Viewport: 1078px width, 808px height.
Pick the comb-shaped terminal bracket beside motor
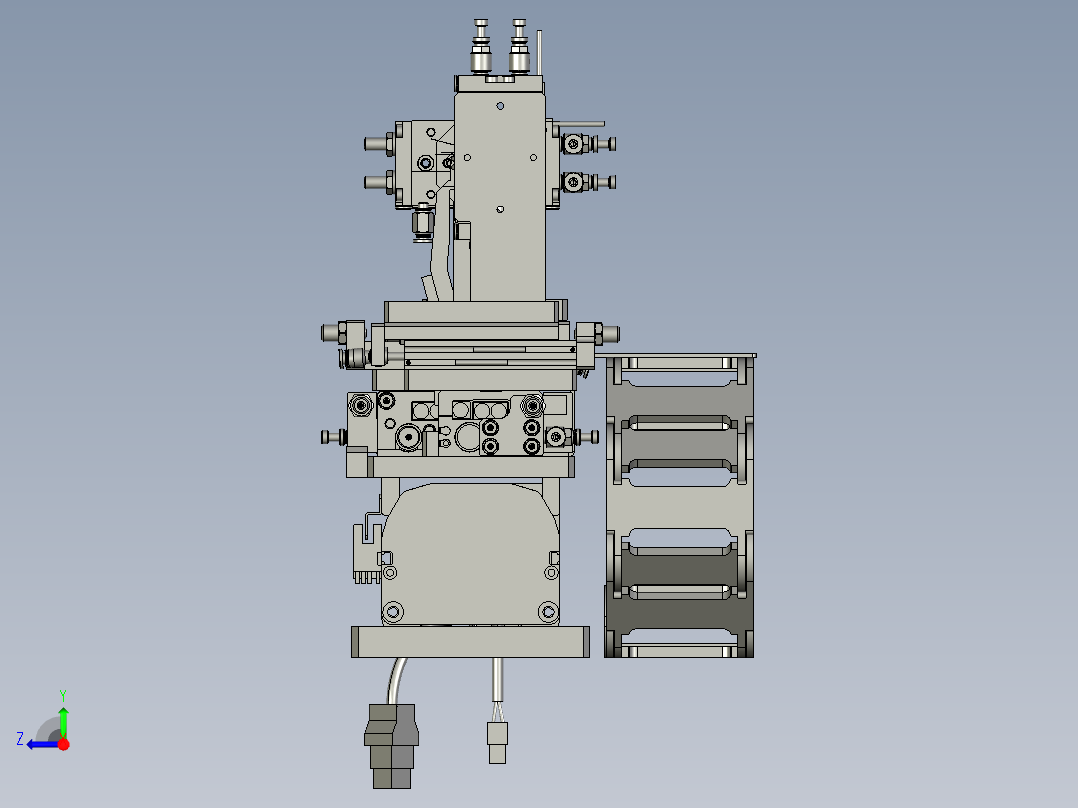point(367,554)
